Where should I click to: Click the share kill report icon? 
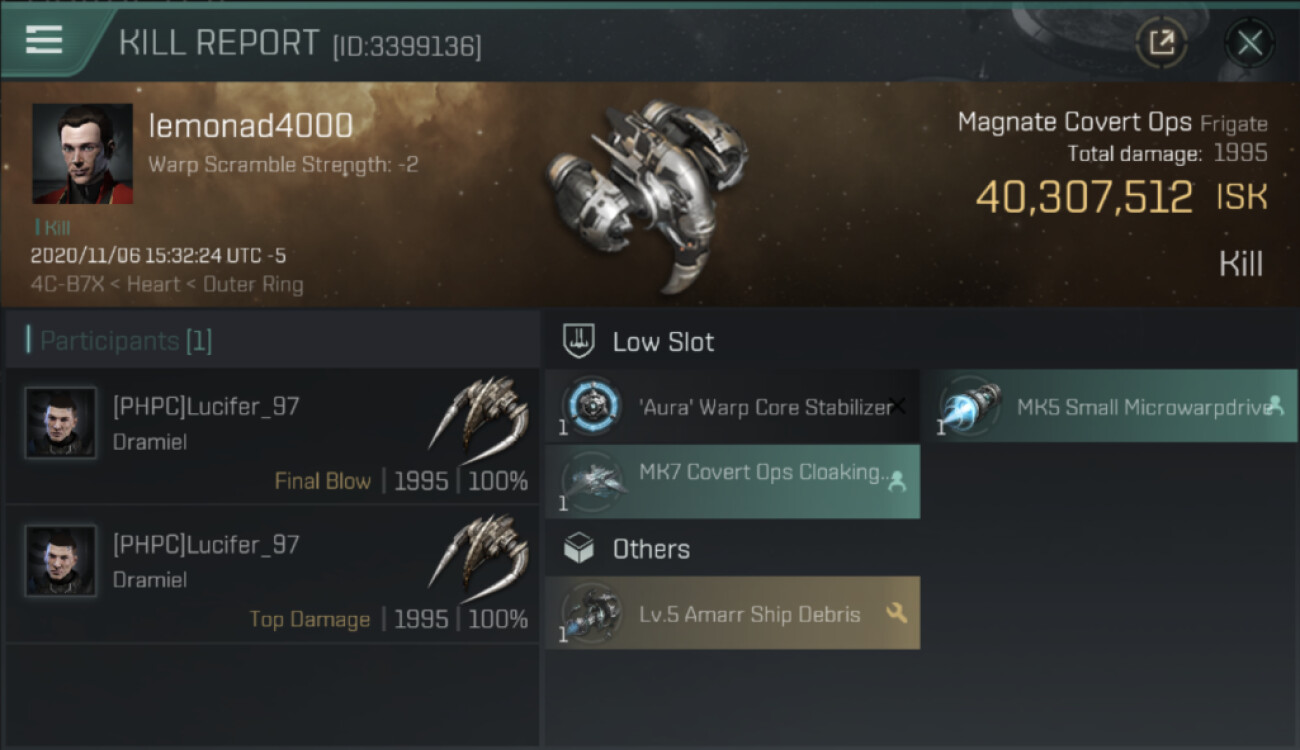pos(1161,42)
